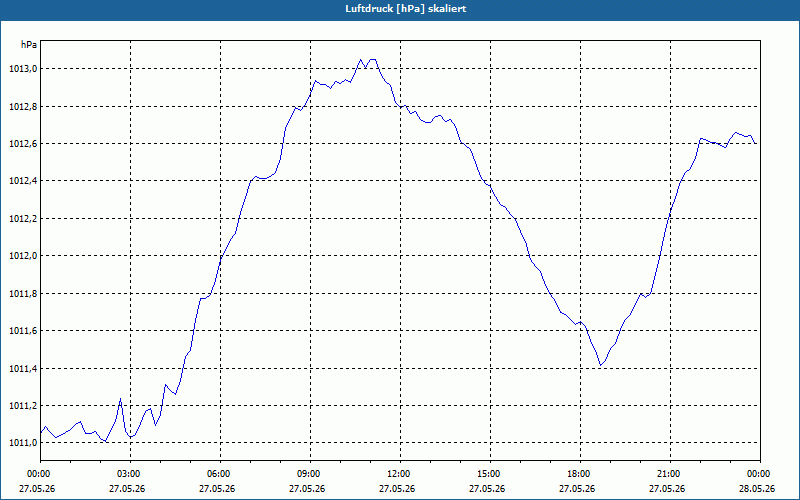
Task: Select the 1012,6 y-axis label
Action: (x=23, y=144)
